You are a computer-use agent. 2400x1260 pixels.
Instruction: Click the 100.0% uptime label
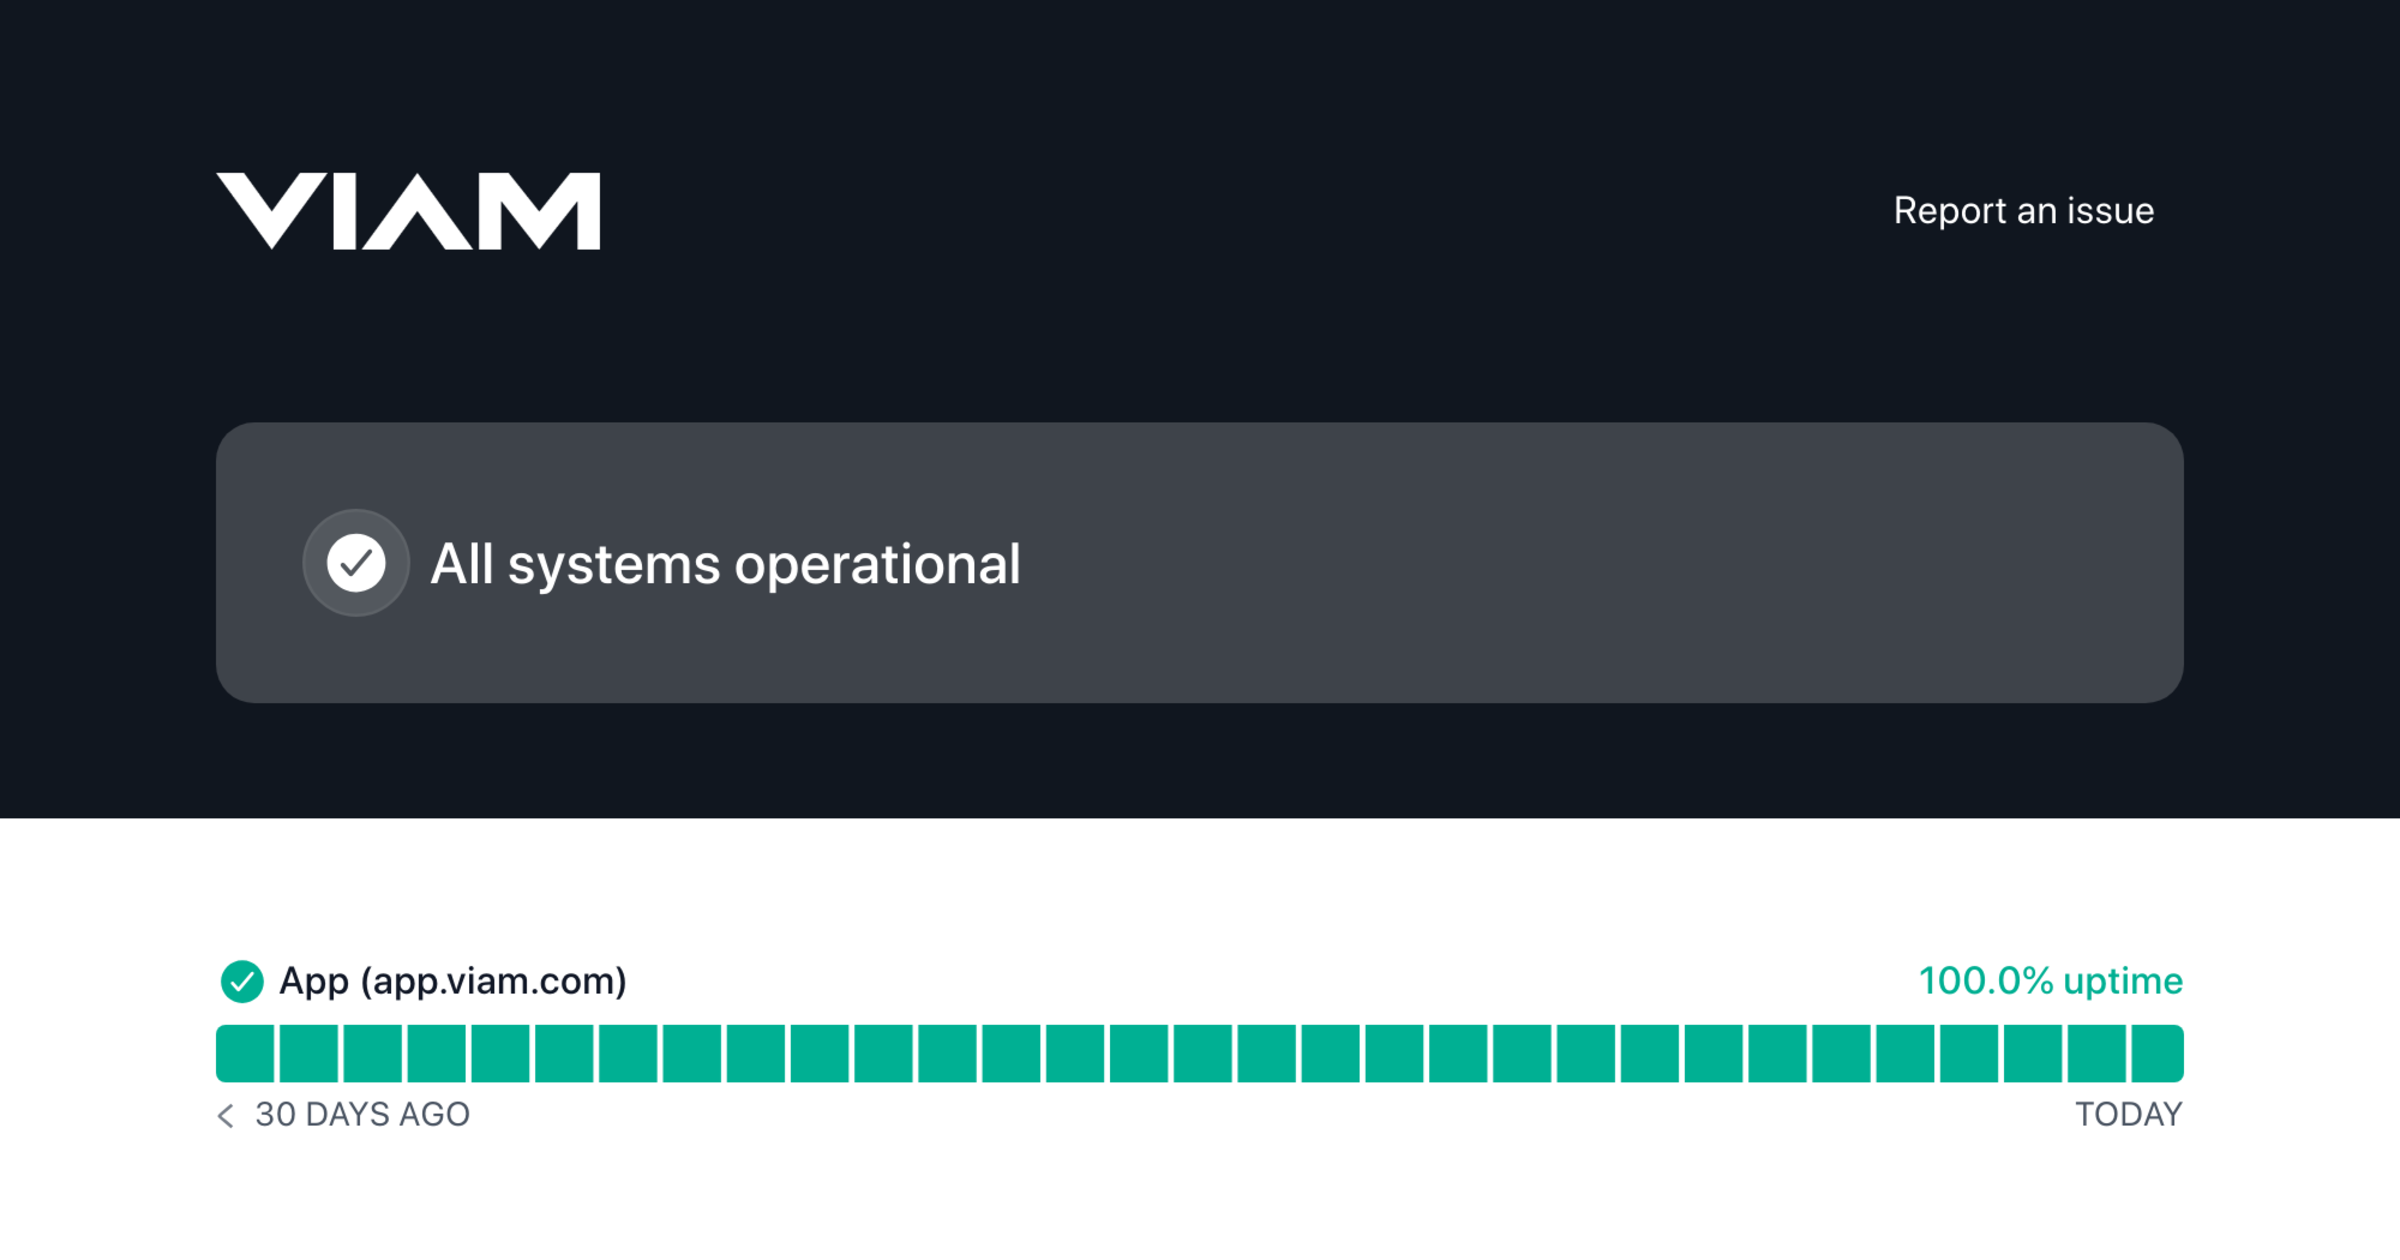pyautogui.click(x=2050, y=981)
